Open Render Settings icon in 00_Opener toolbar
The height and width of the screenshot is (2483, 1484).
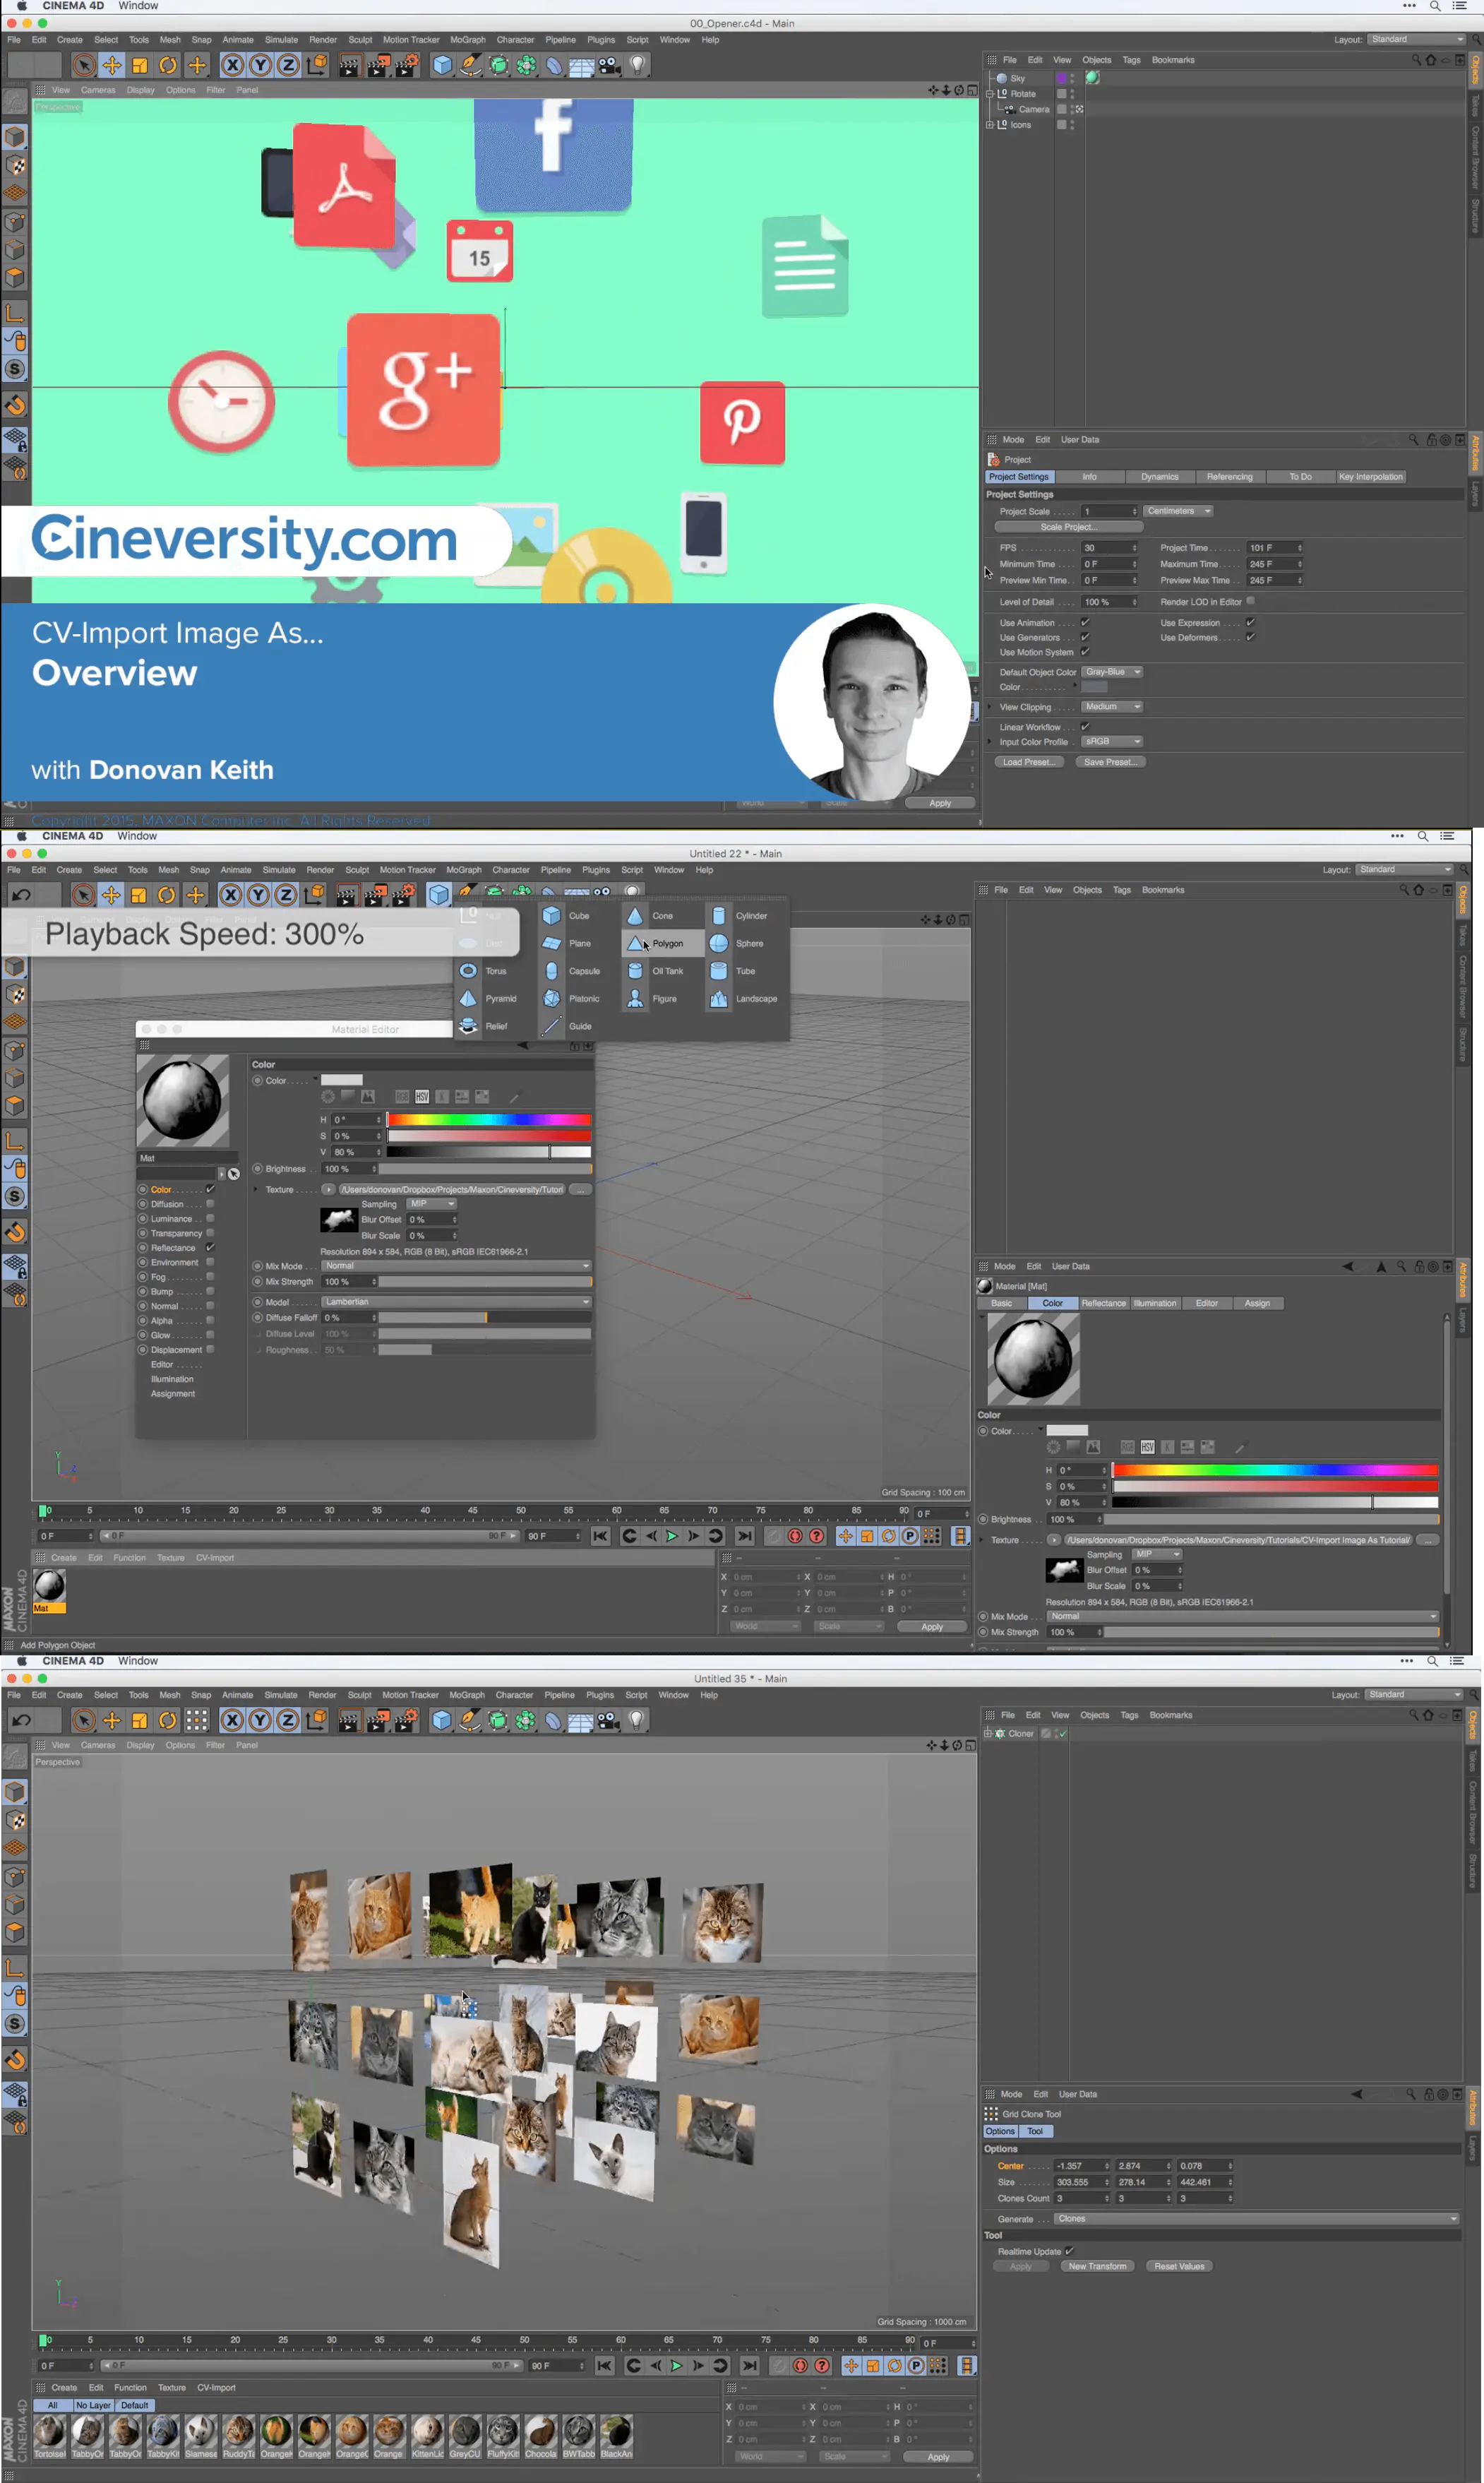point(407,66)
